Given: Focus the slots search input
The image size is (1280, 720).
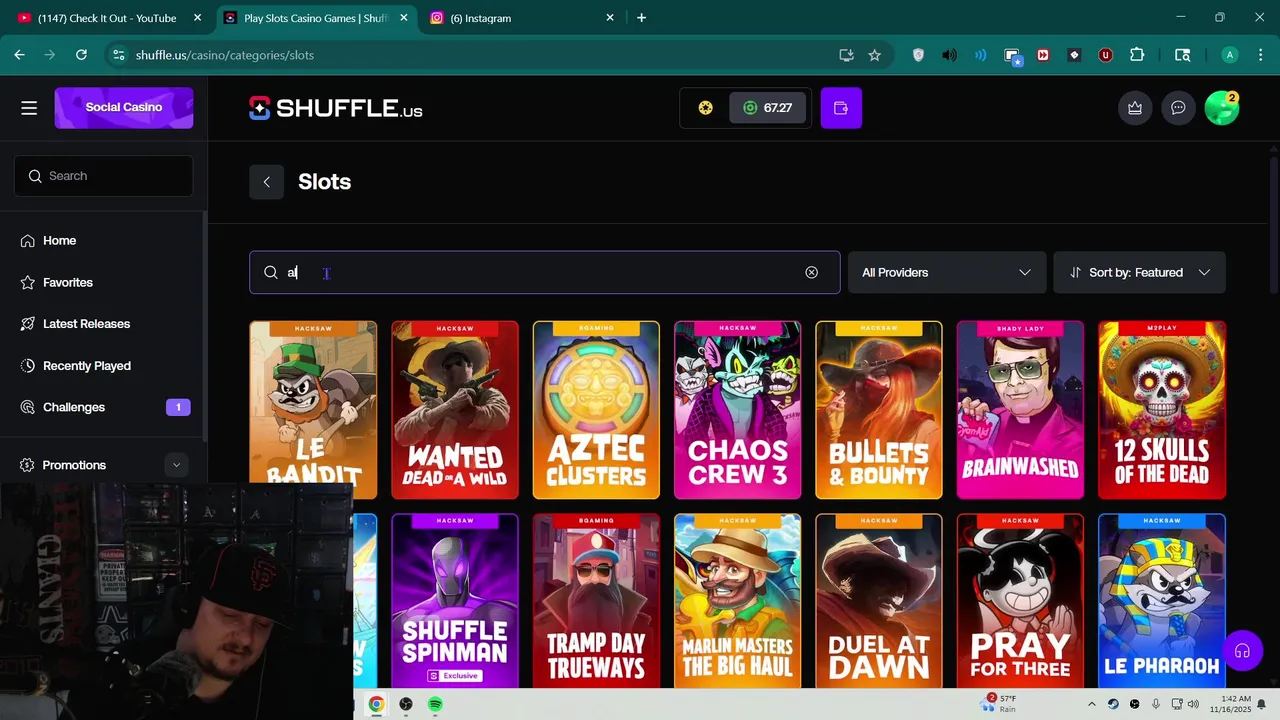Looking at the screenshot, I should click(x=545, y=272).
